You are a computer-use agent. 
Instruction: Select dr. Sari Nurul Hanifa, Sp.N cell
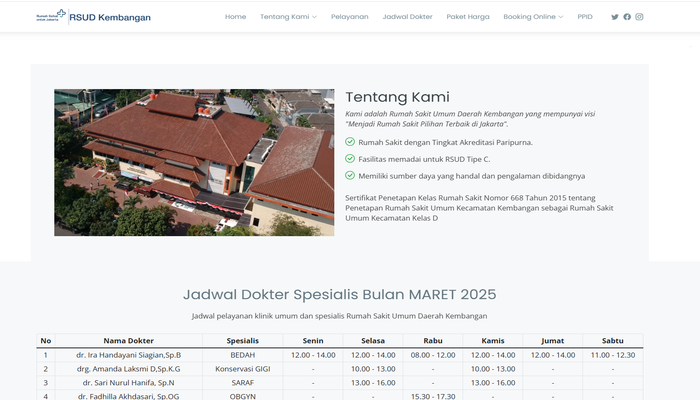point(129,383)
